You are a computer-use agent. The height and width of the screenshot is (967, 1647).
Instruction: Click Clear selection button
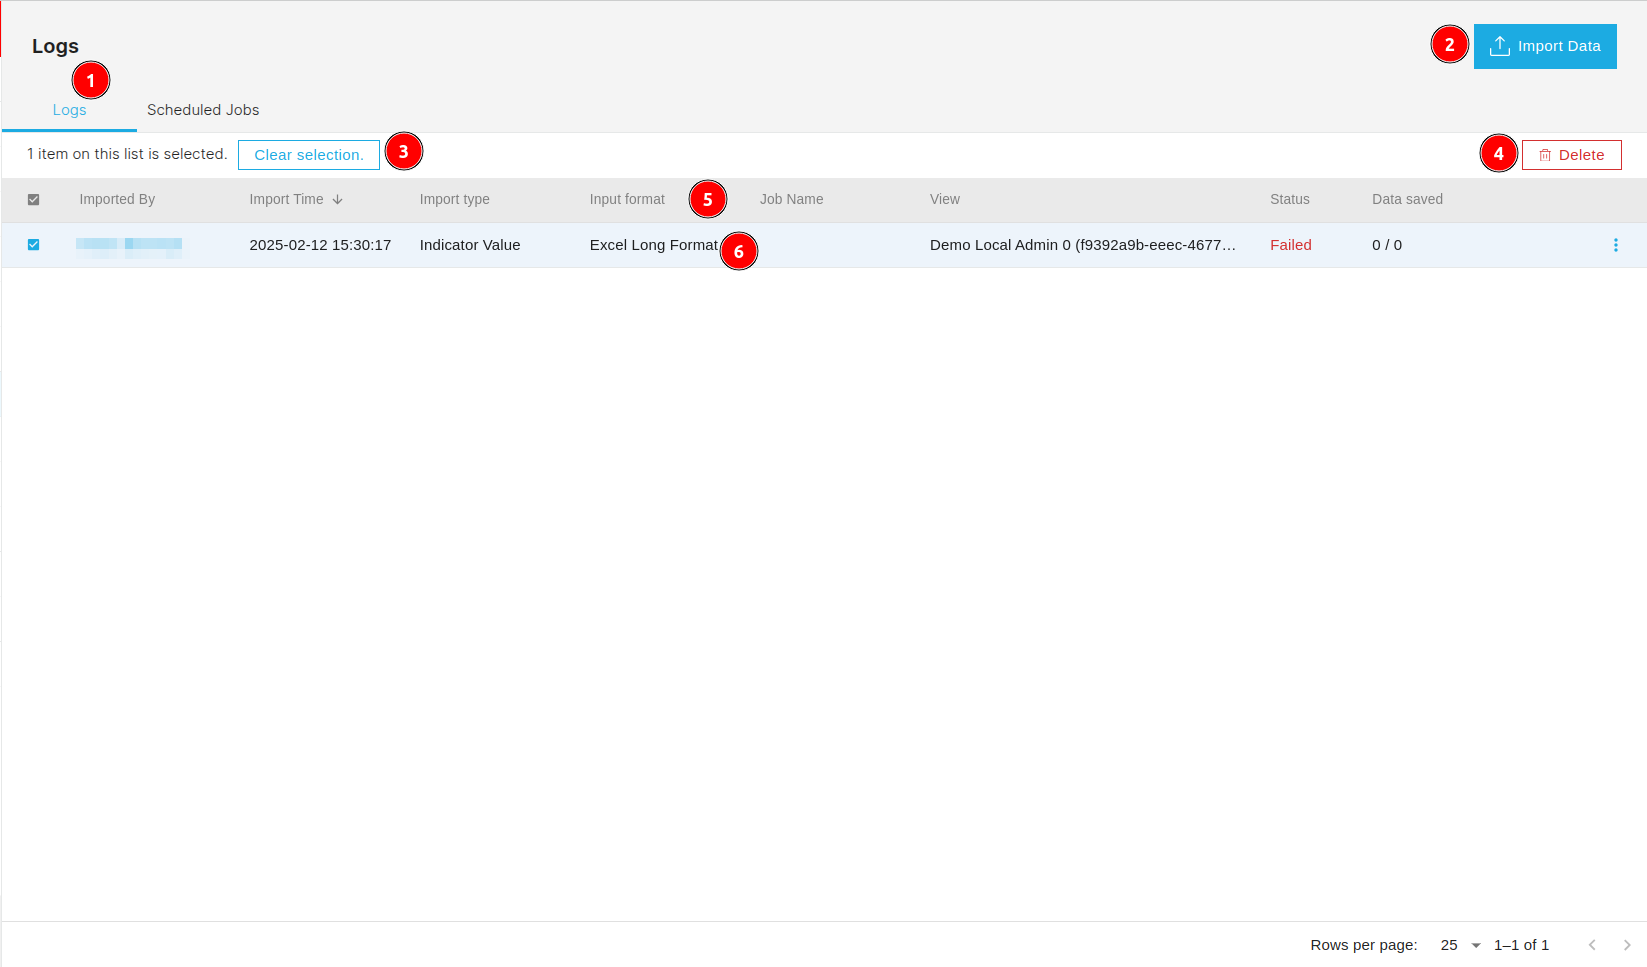[x=309, y=155]
